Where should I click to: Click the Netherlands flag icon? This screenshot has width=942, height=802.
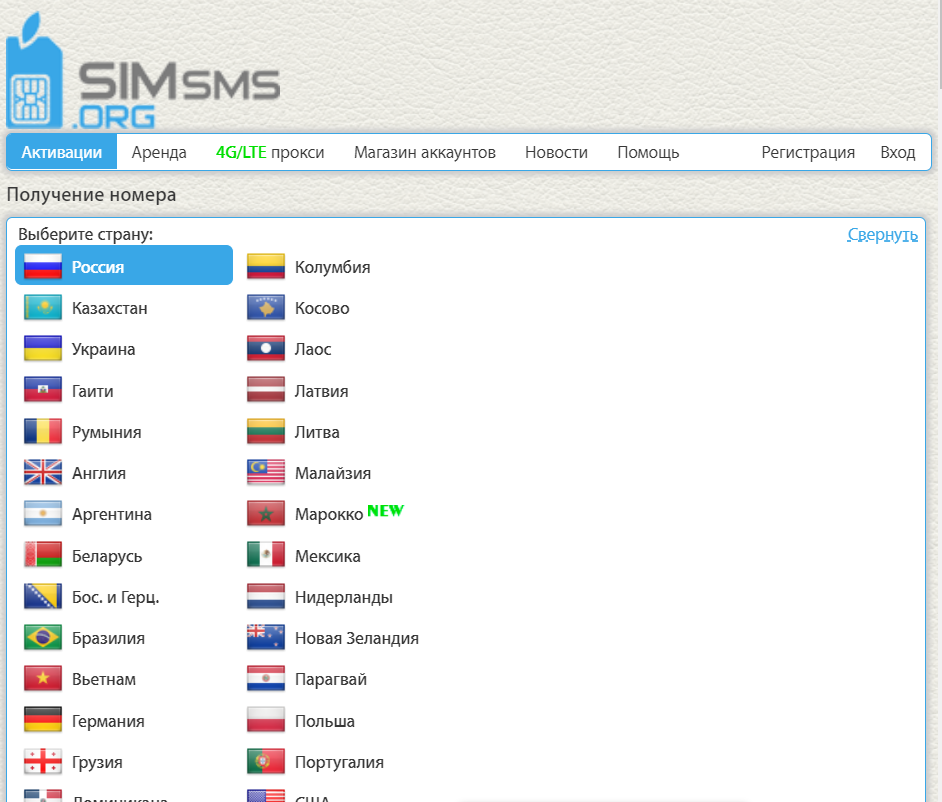coord(266,597)
